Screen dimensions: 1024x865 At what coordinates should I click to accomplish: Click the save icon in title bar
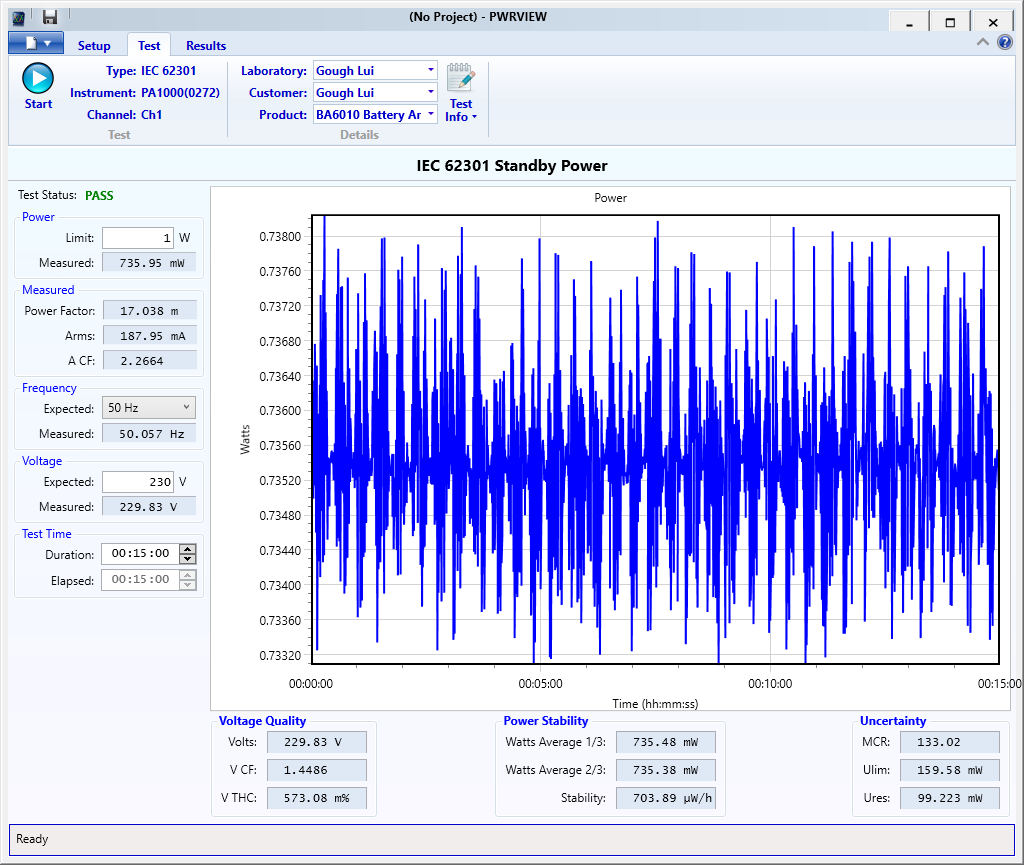[49, 17]
